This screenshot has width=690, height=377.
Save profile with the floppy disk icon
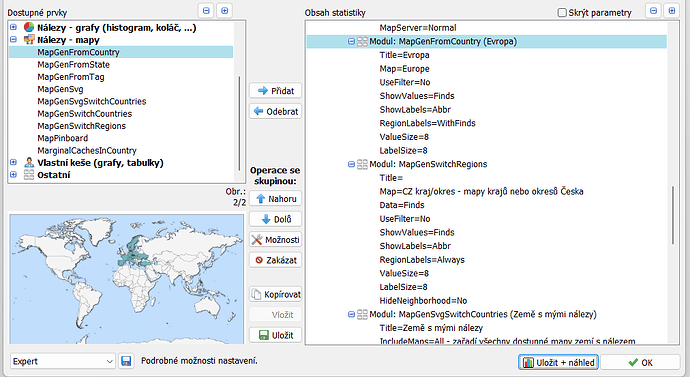(x=126, y=361)
